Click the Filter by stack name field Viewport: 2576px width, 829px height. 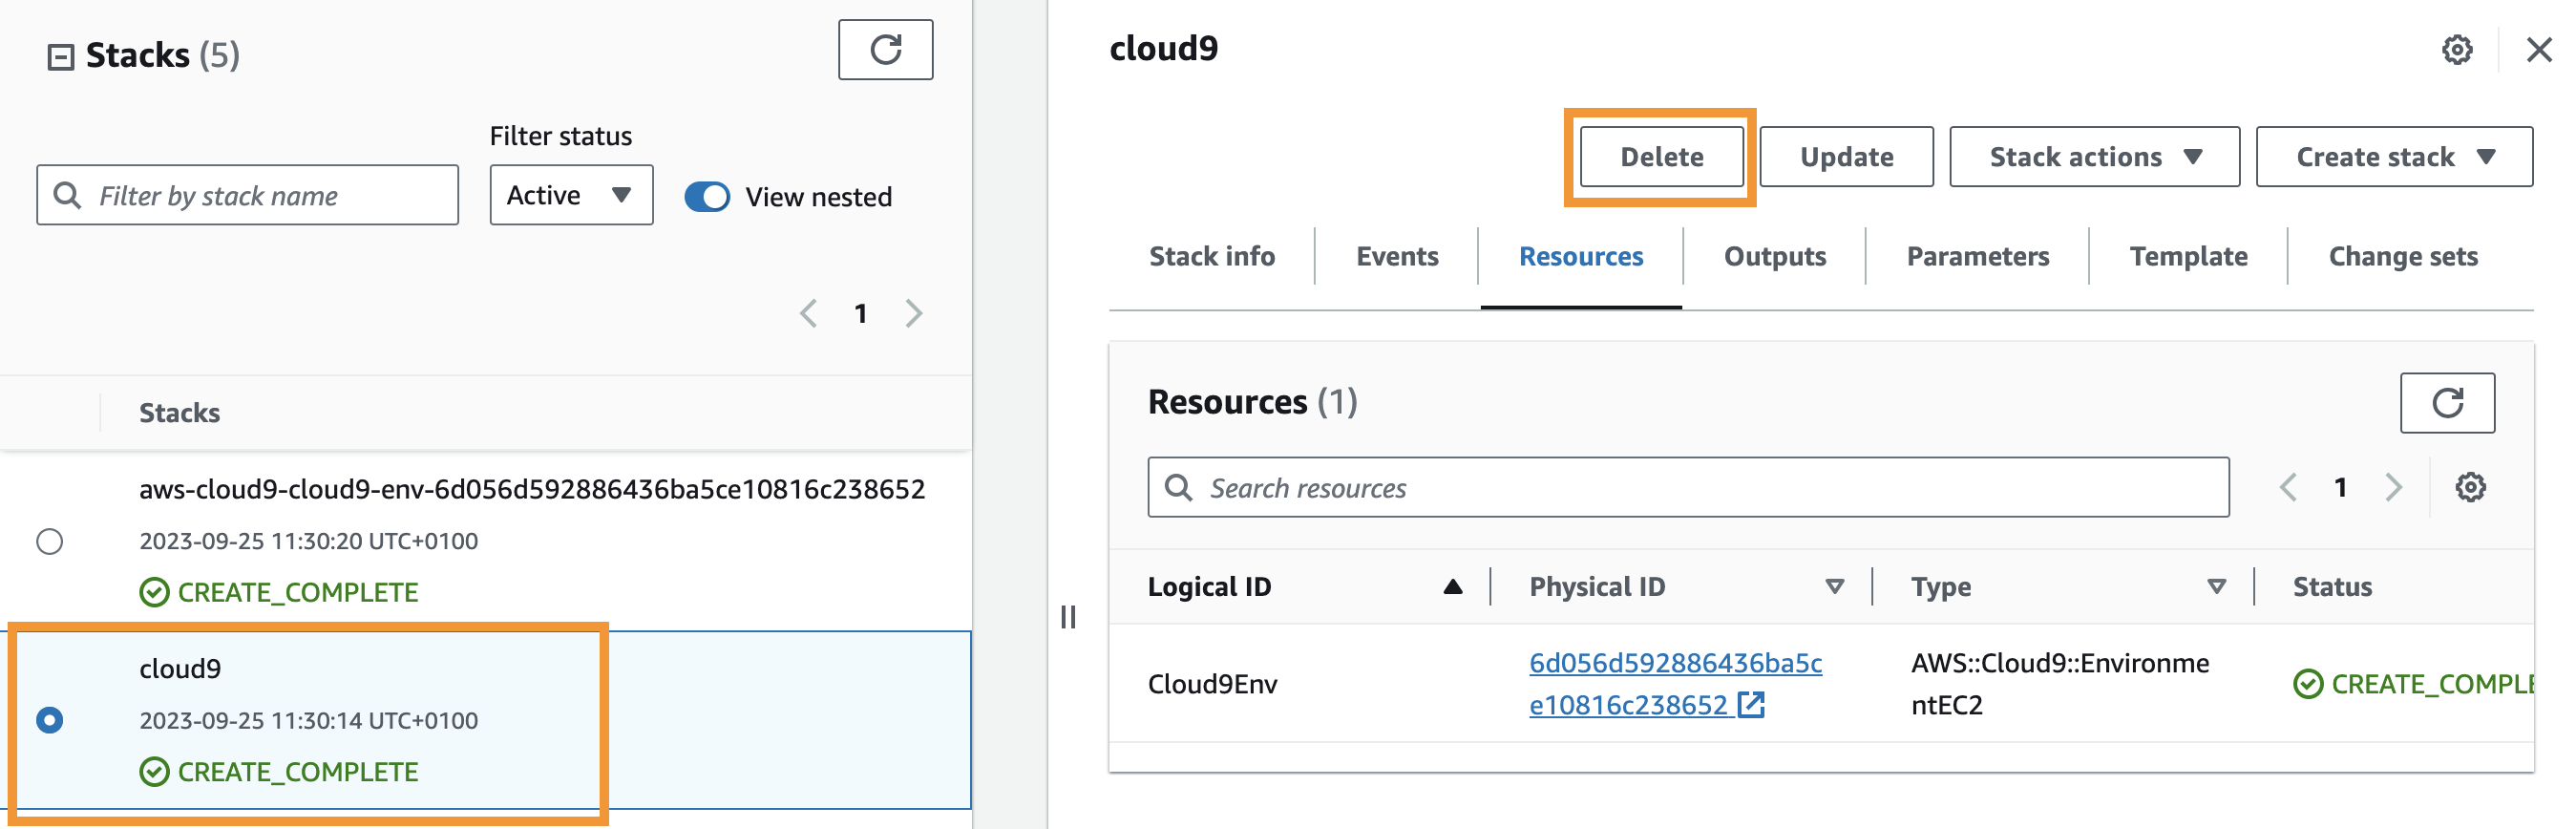(x=248, y=195)
